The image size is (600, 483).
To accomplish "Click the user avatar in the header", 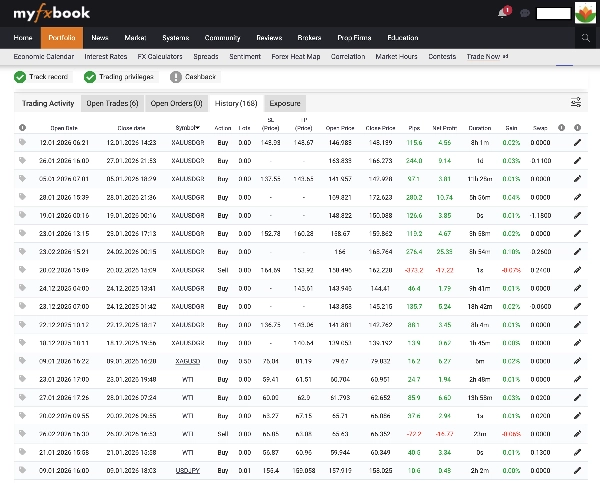I will pyautogui.click(x=586, y=13).
